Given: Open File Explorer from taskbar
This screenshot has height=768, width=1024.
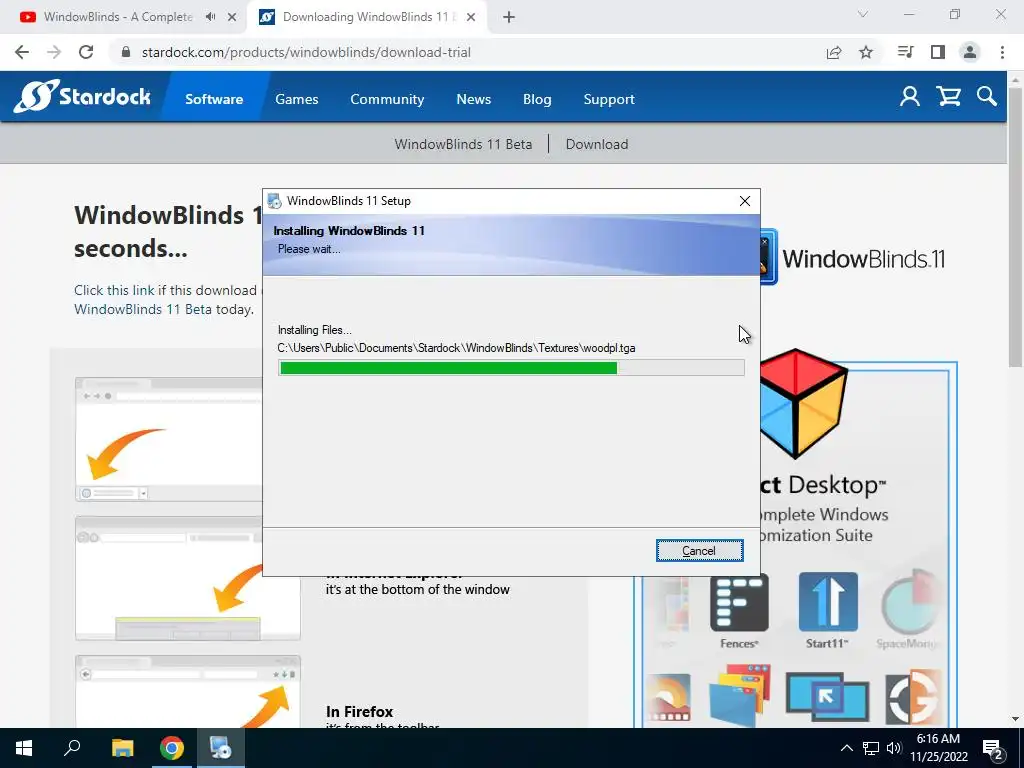Looking at the screenshot, I should pos(122,748).
